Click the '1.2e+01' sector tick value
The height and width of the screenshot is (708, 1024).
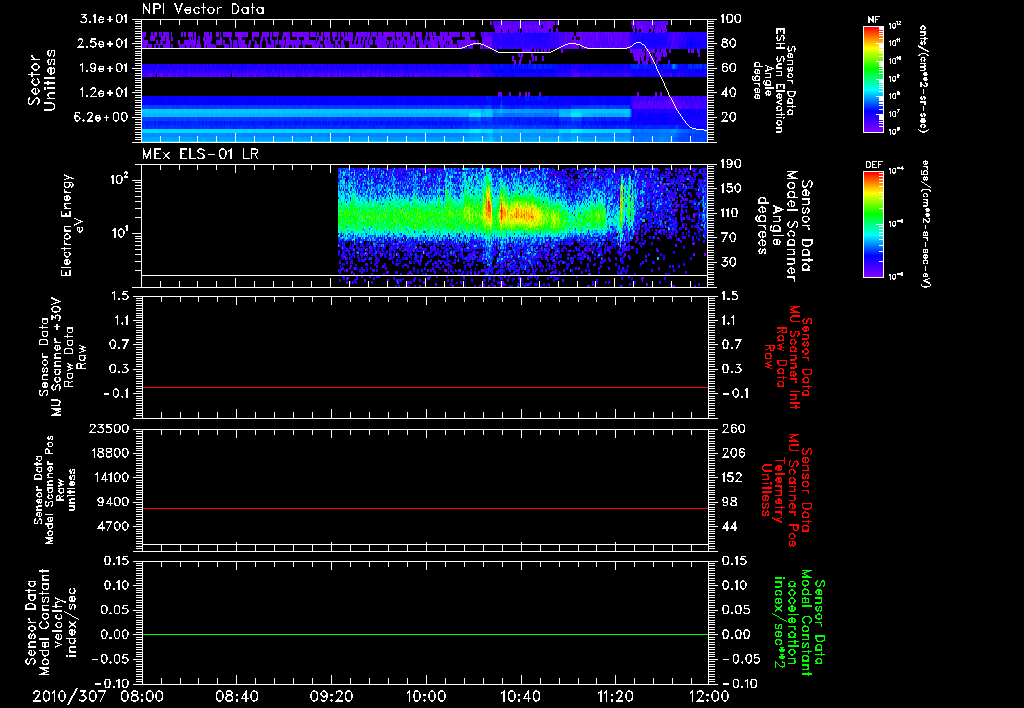[x=104, y=93]
